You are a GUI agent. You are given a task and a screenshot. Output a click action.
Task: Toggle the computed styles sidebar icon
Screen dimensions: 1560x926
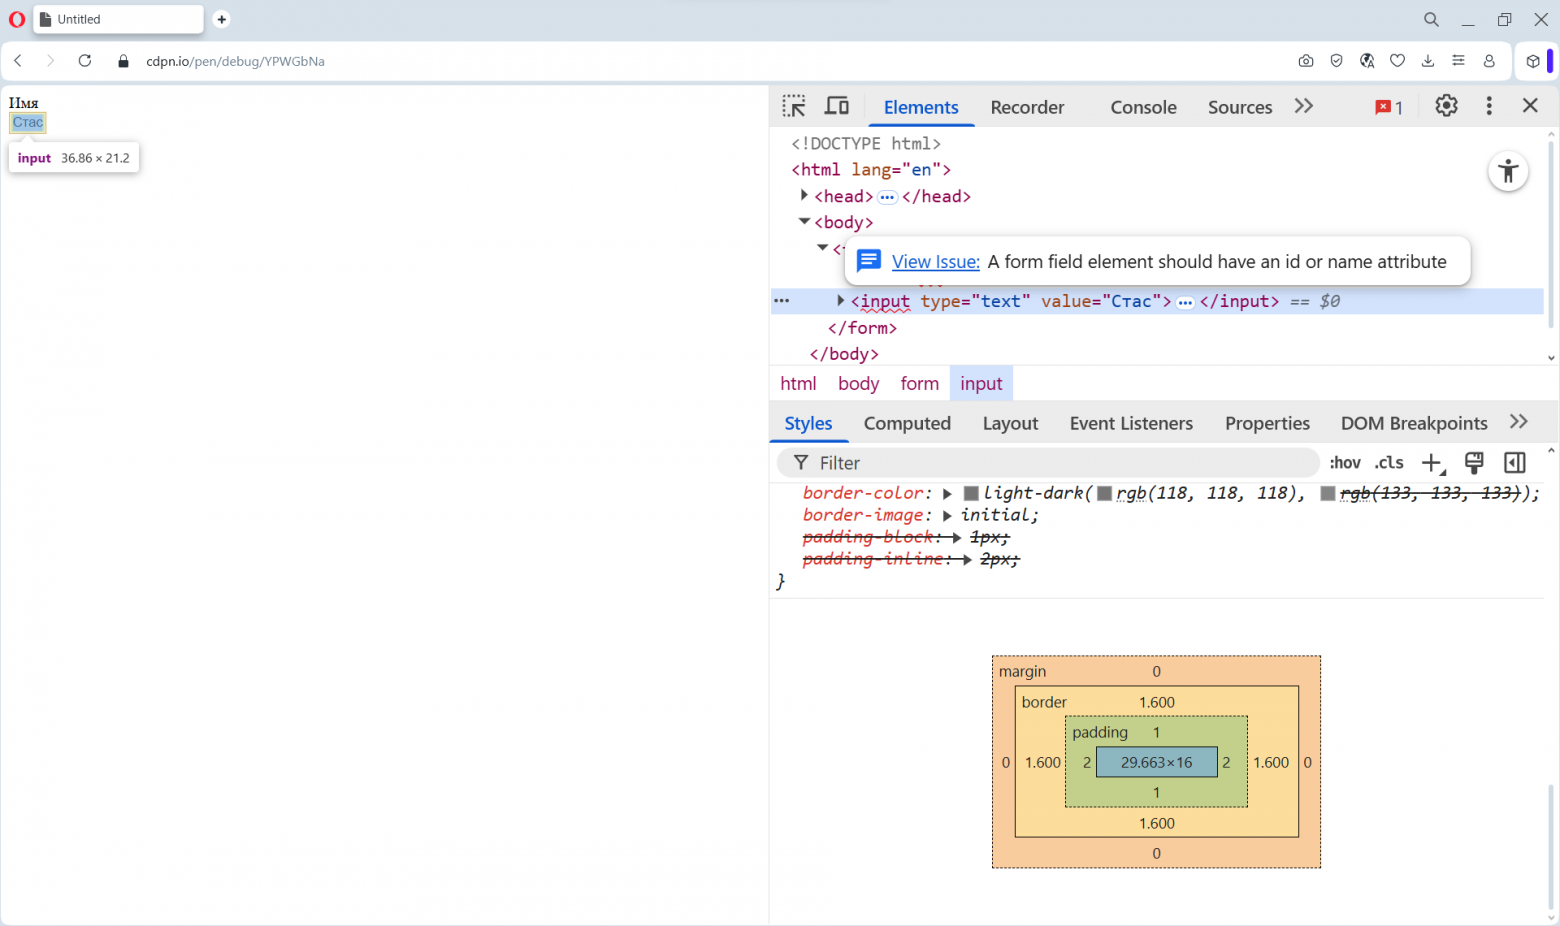click(1515, 463)
